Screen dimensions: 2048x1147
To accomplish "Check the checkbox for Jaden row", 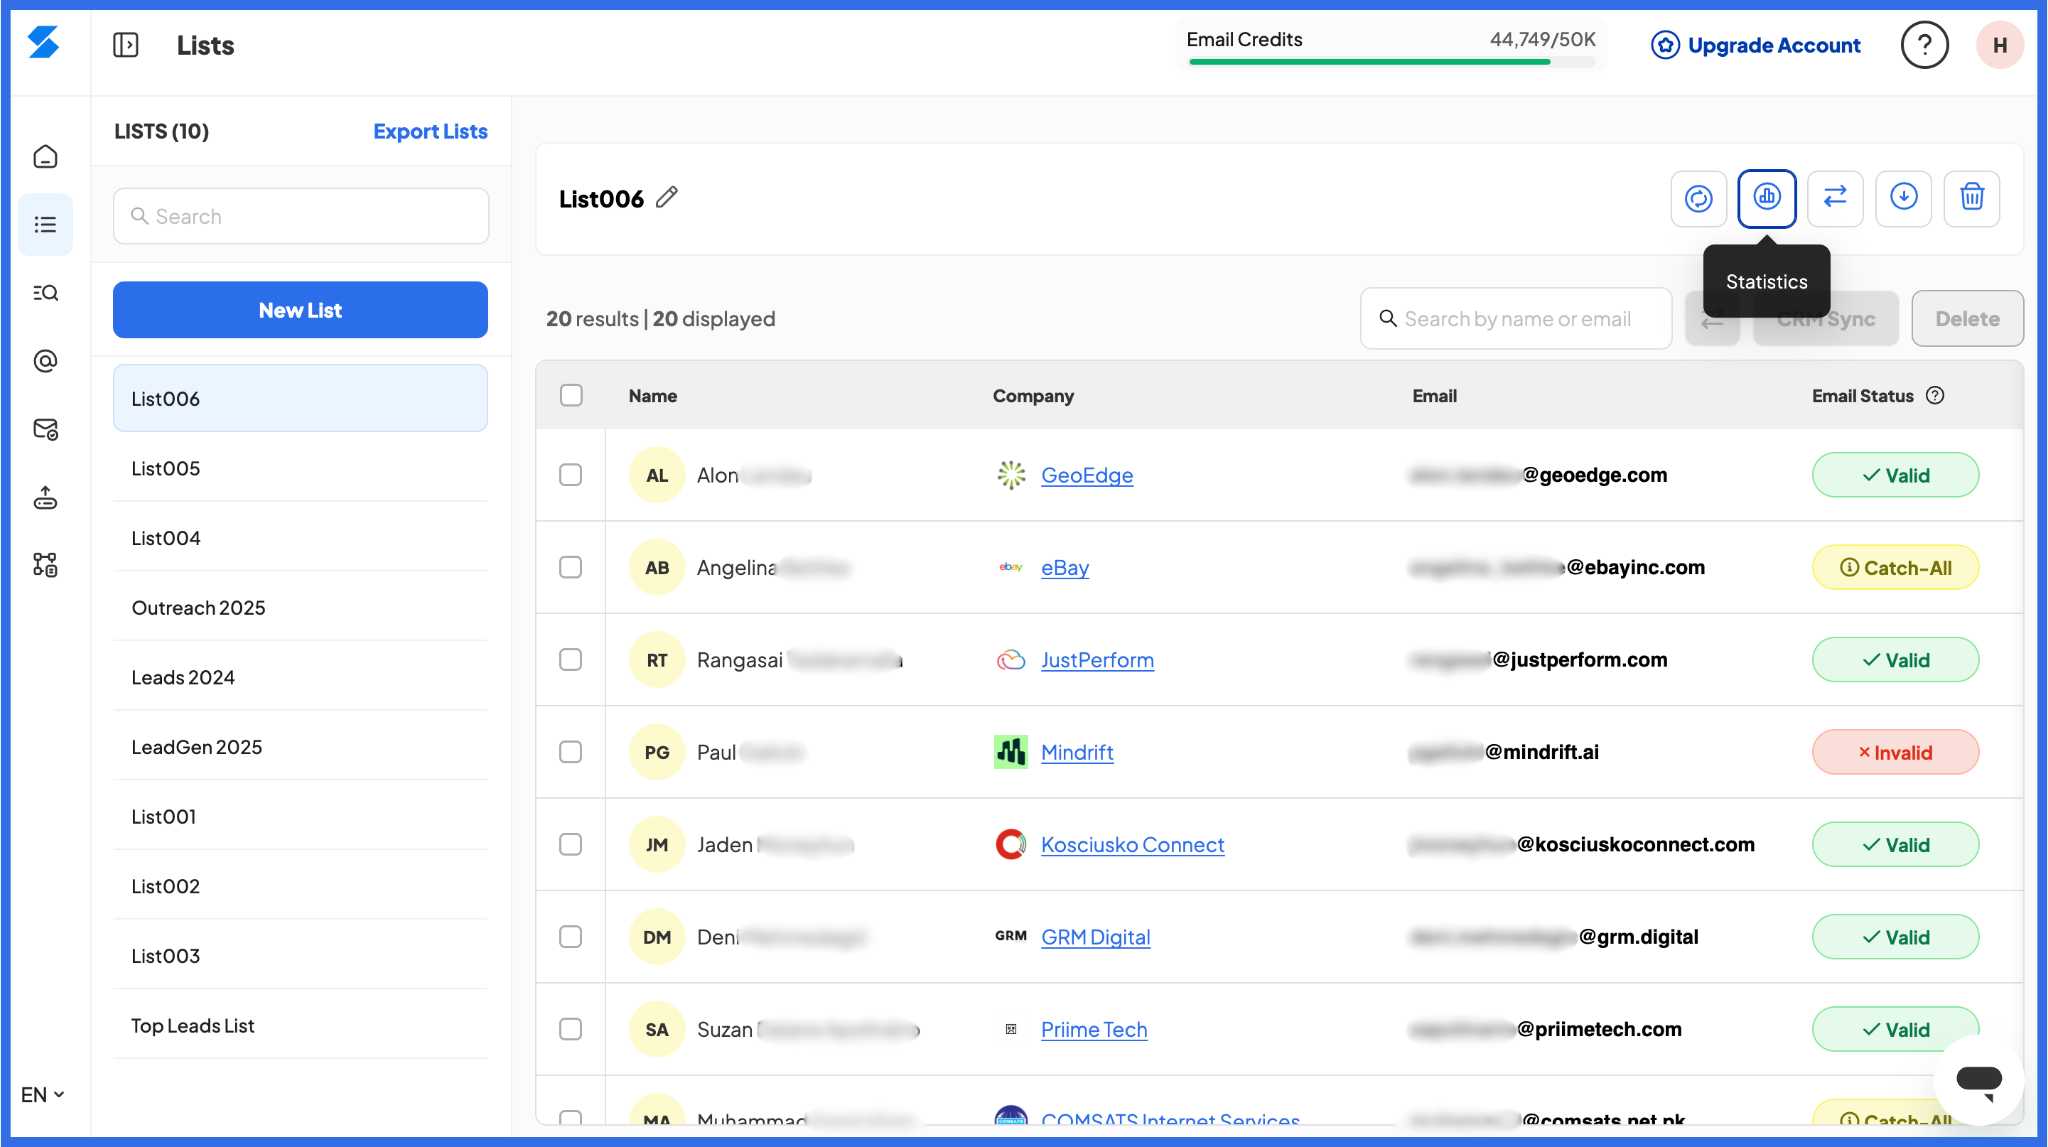I will point(571,844).
